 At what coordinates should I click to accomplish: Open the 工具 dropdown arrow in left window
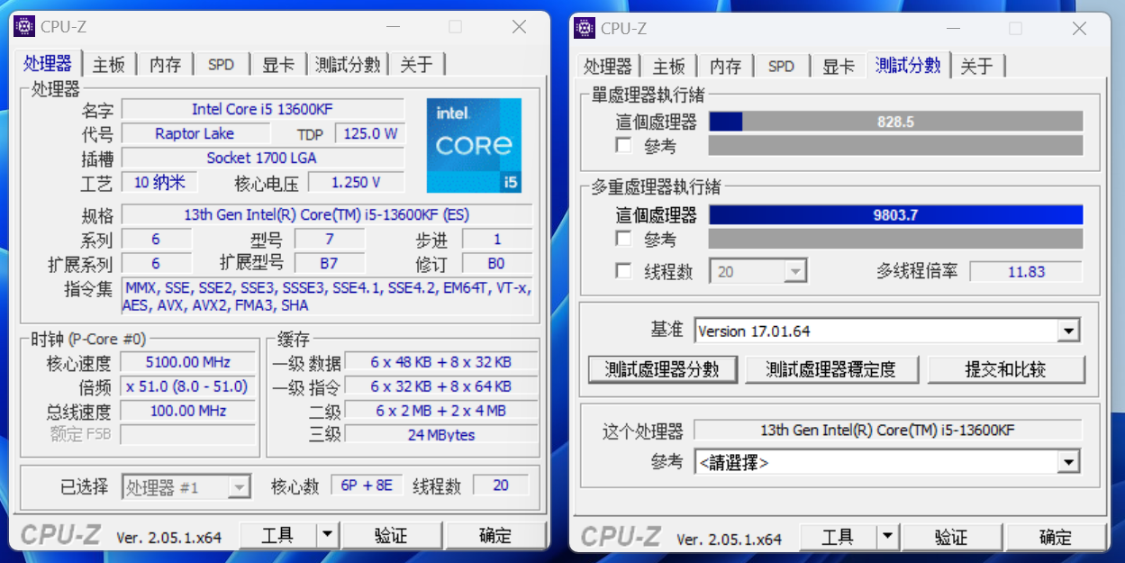click(327, 534)
